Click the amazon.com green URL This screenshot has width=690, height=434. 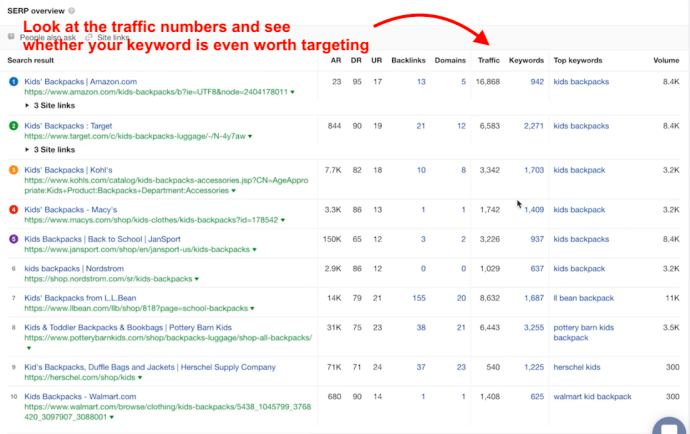[156, 92]
